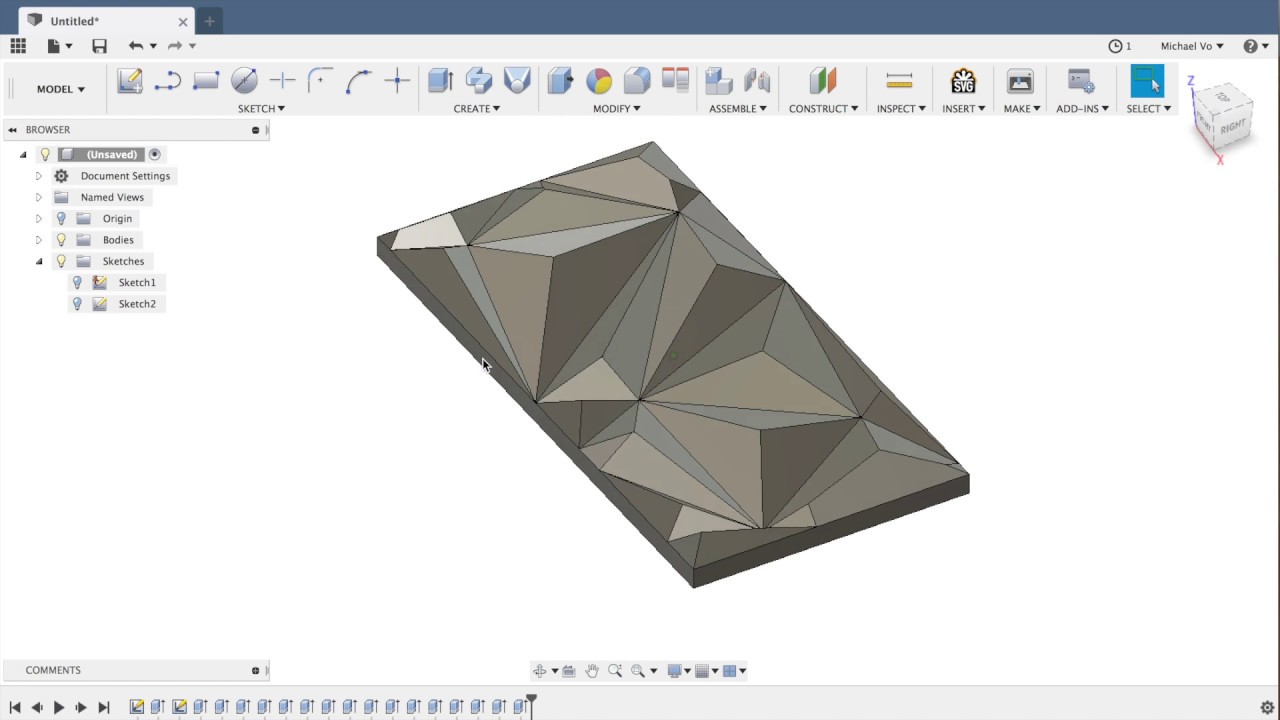Click the Look At navigation icon

(x=569, y=670)
